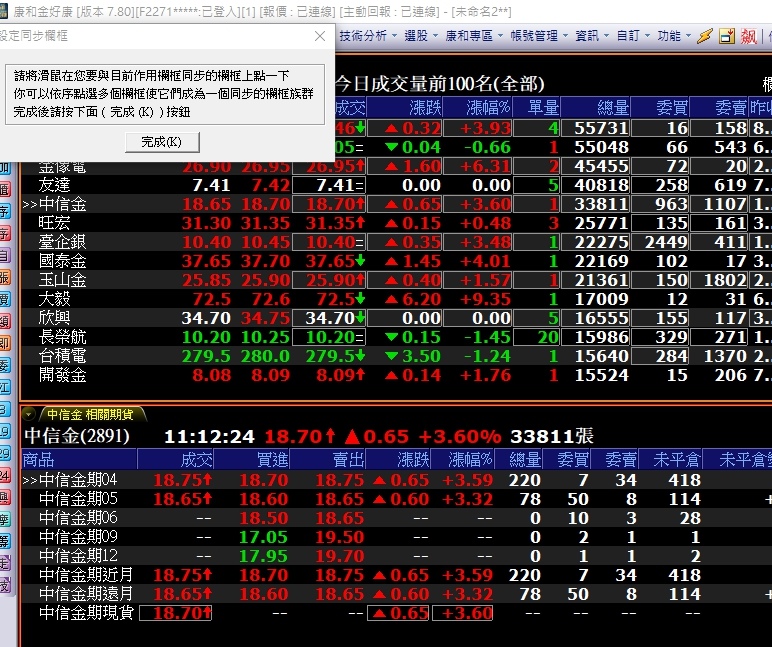Select the 中信金期12 futures row
This screenshot has width=772, height=647.
pyautogui.click(x=396, y=556)
